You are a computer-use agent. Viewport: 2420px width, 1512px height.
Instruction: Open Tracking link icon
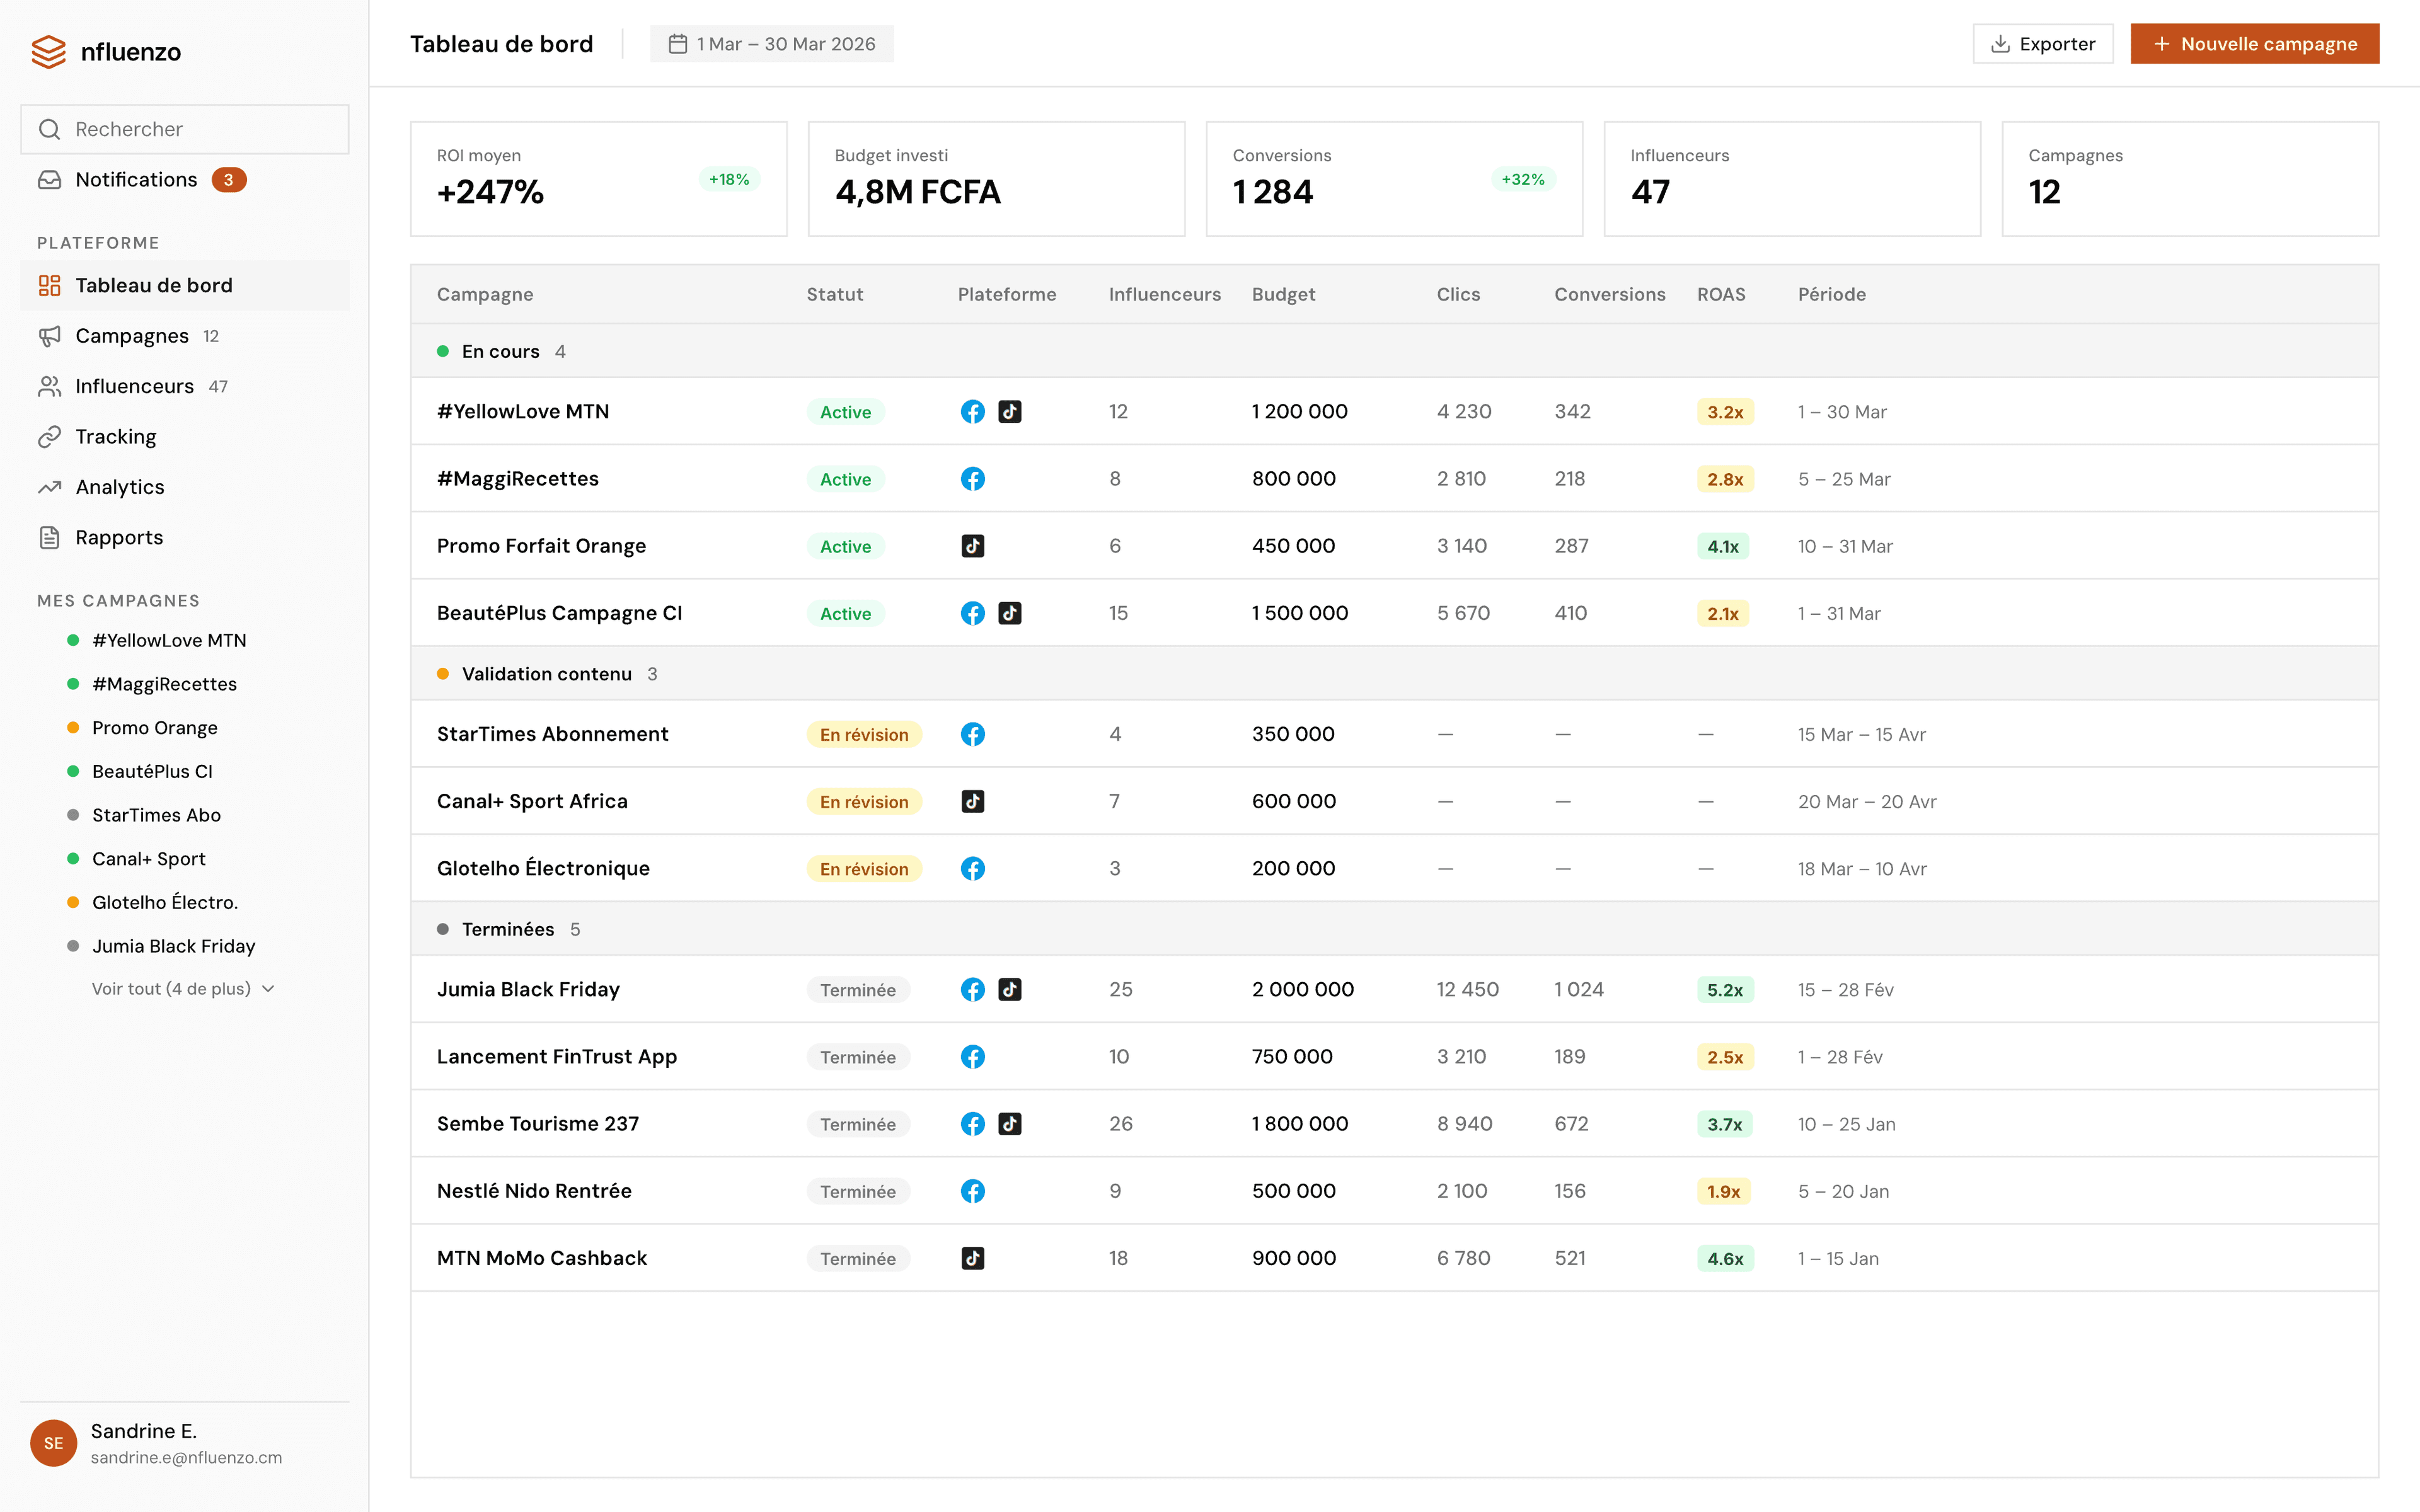pyautogui.click(x=49, y=437)
